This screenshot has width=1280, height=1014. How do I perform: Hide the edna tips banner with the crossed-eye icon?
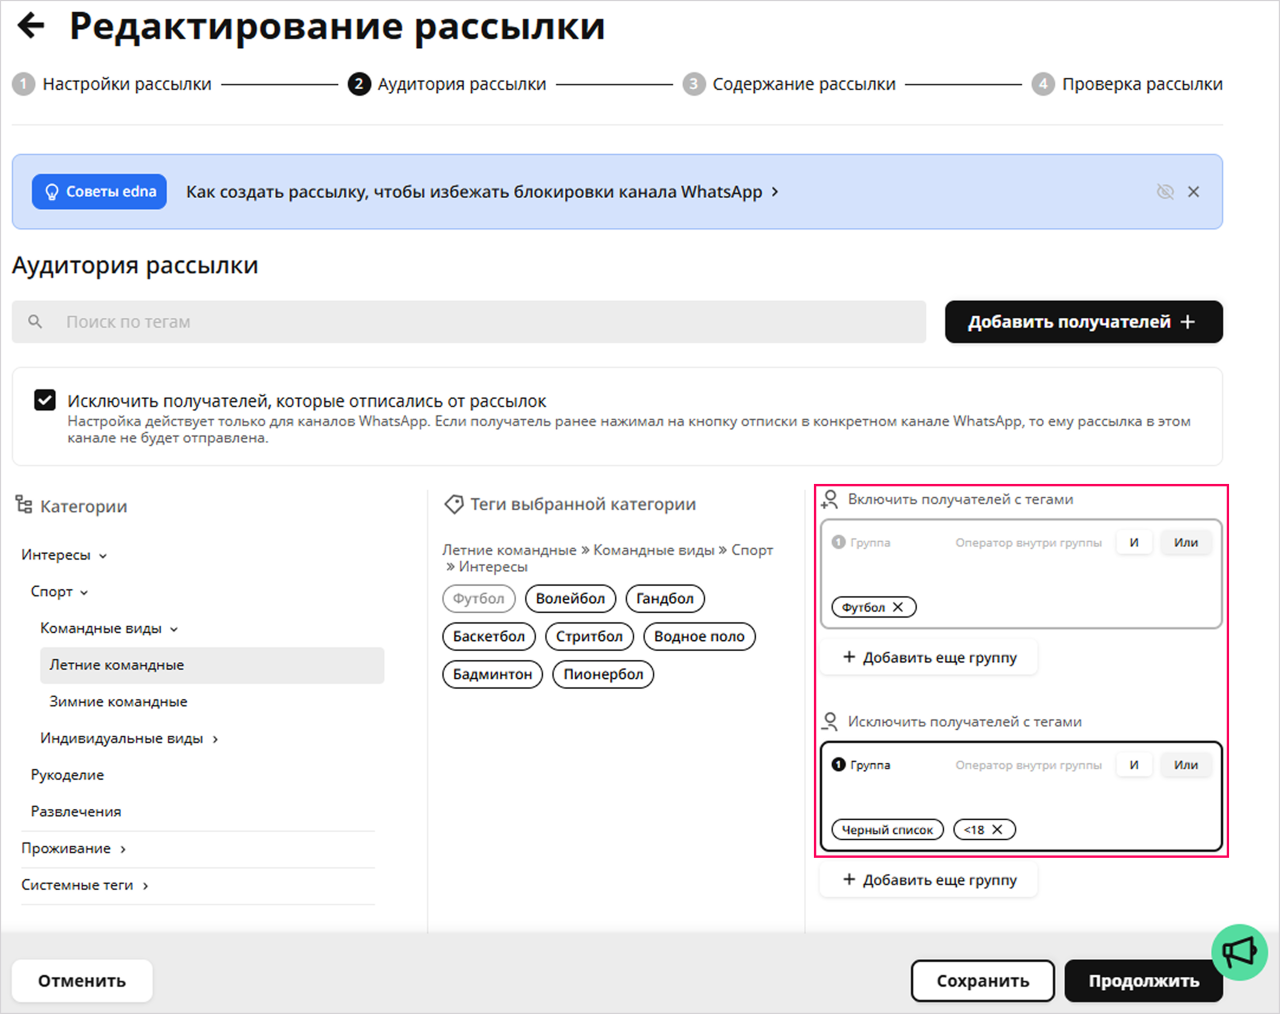(x=1165, y=192)
